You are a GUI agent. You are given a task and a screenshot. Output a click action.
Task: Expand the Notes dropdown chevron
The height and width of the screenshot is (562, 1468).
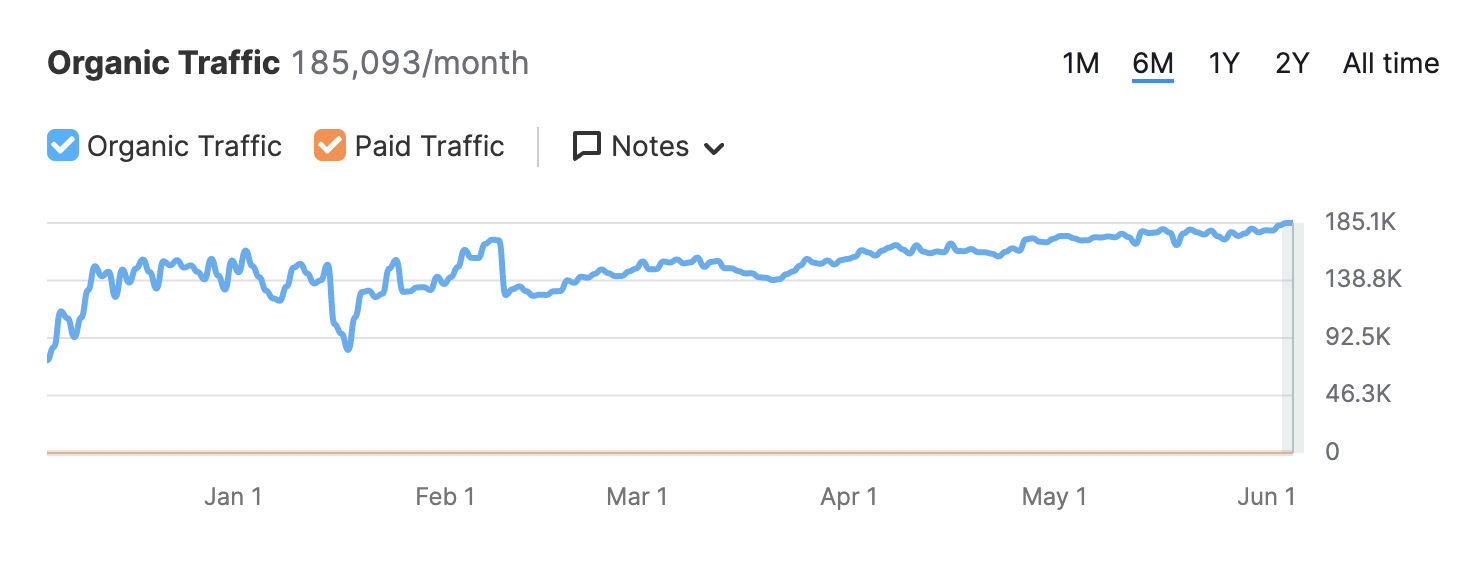coord(714,148)
